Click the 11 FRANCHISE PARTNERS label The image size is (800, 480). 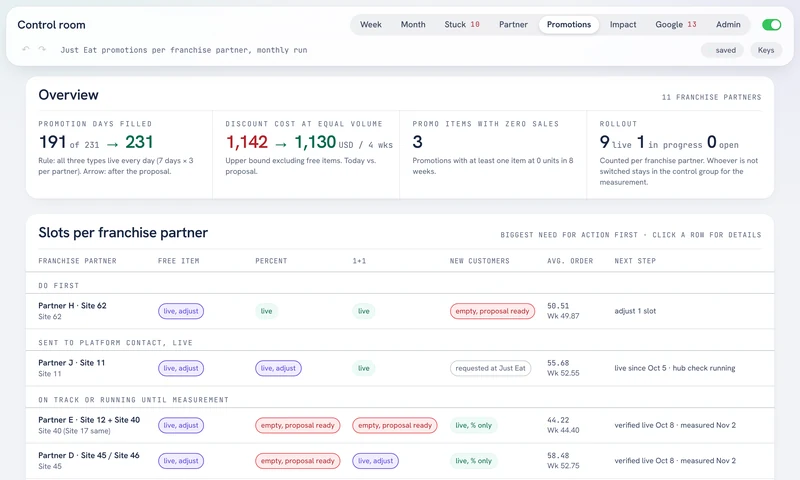[x=711, y=97]
